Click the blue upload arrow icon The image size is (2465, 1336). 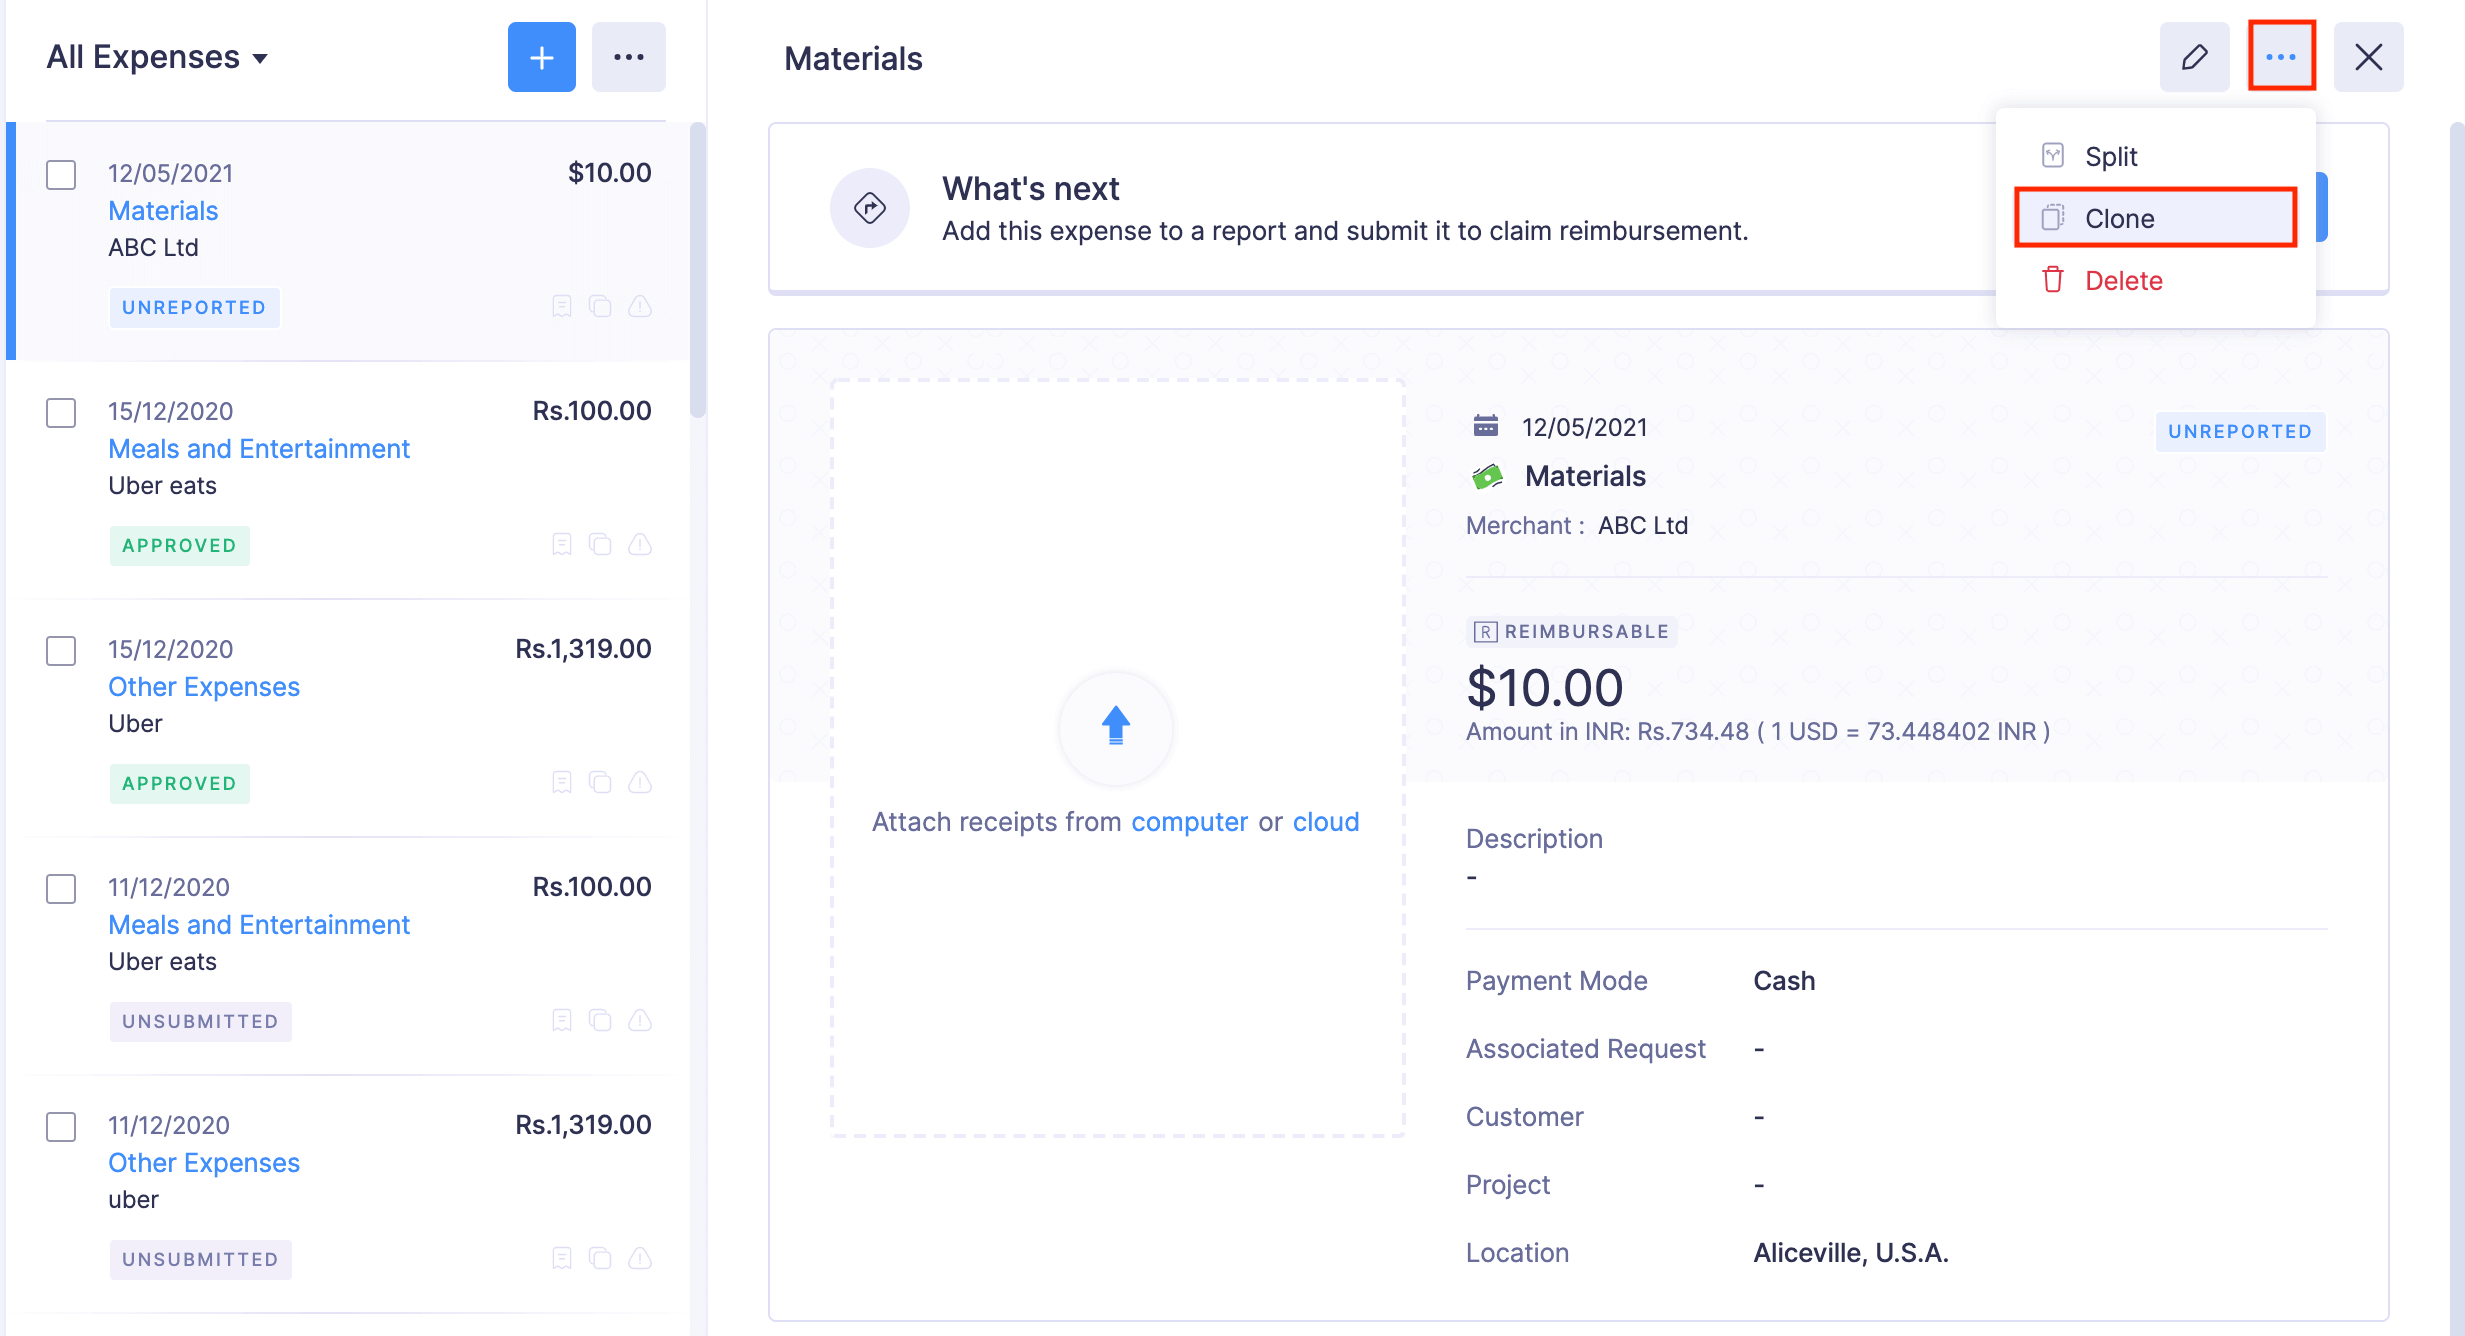(1115, 726)
